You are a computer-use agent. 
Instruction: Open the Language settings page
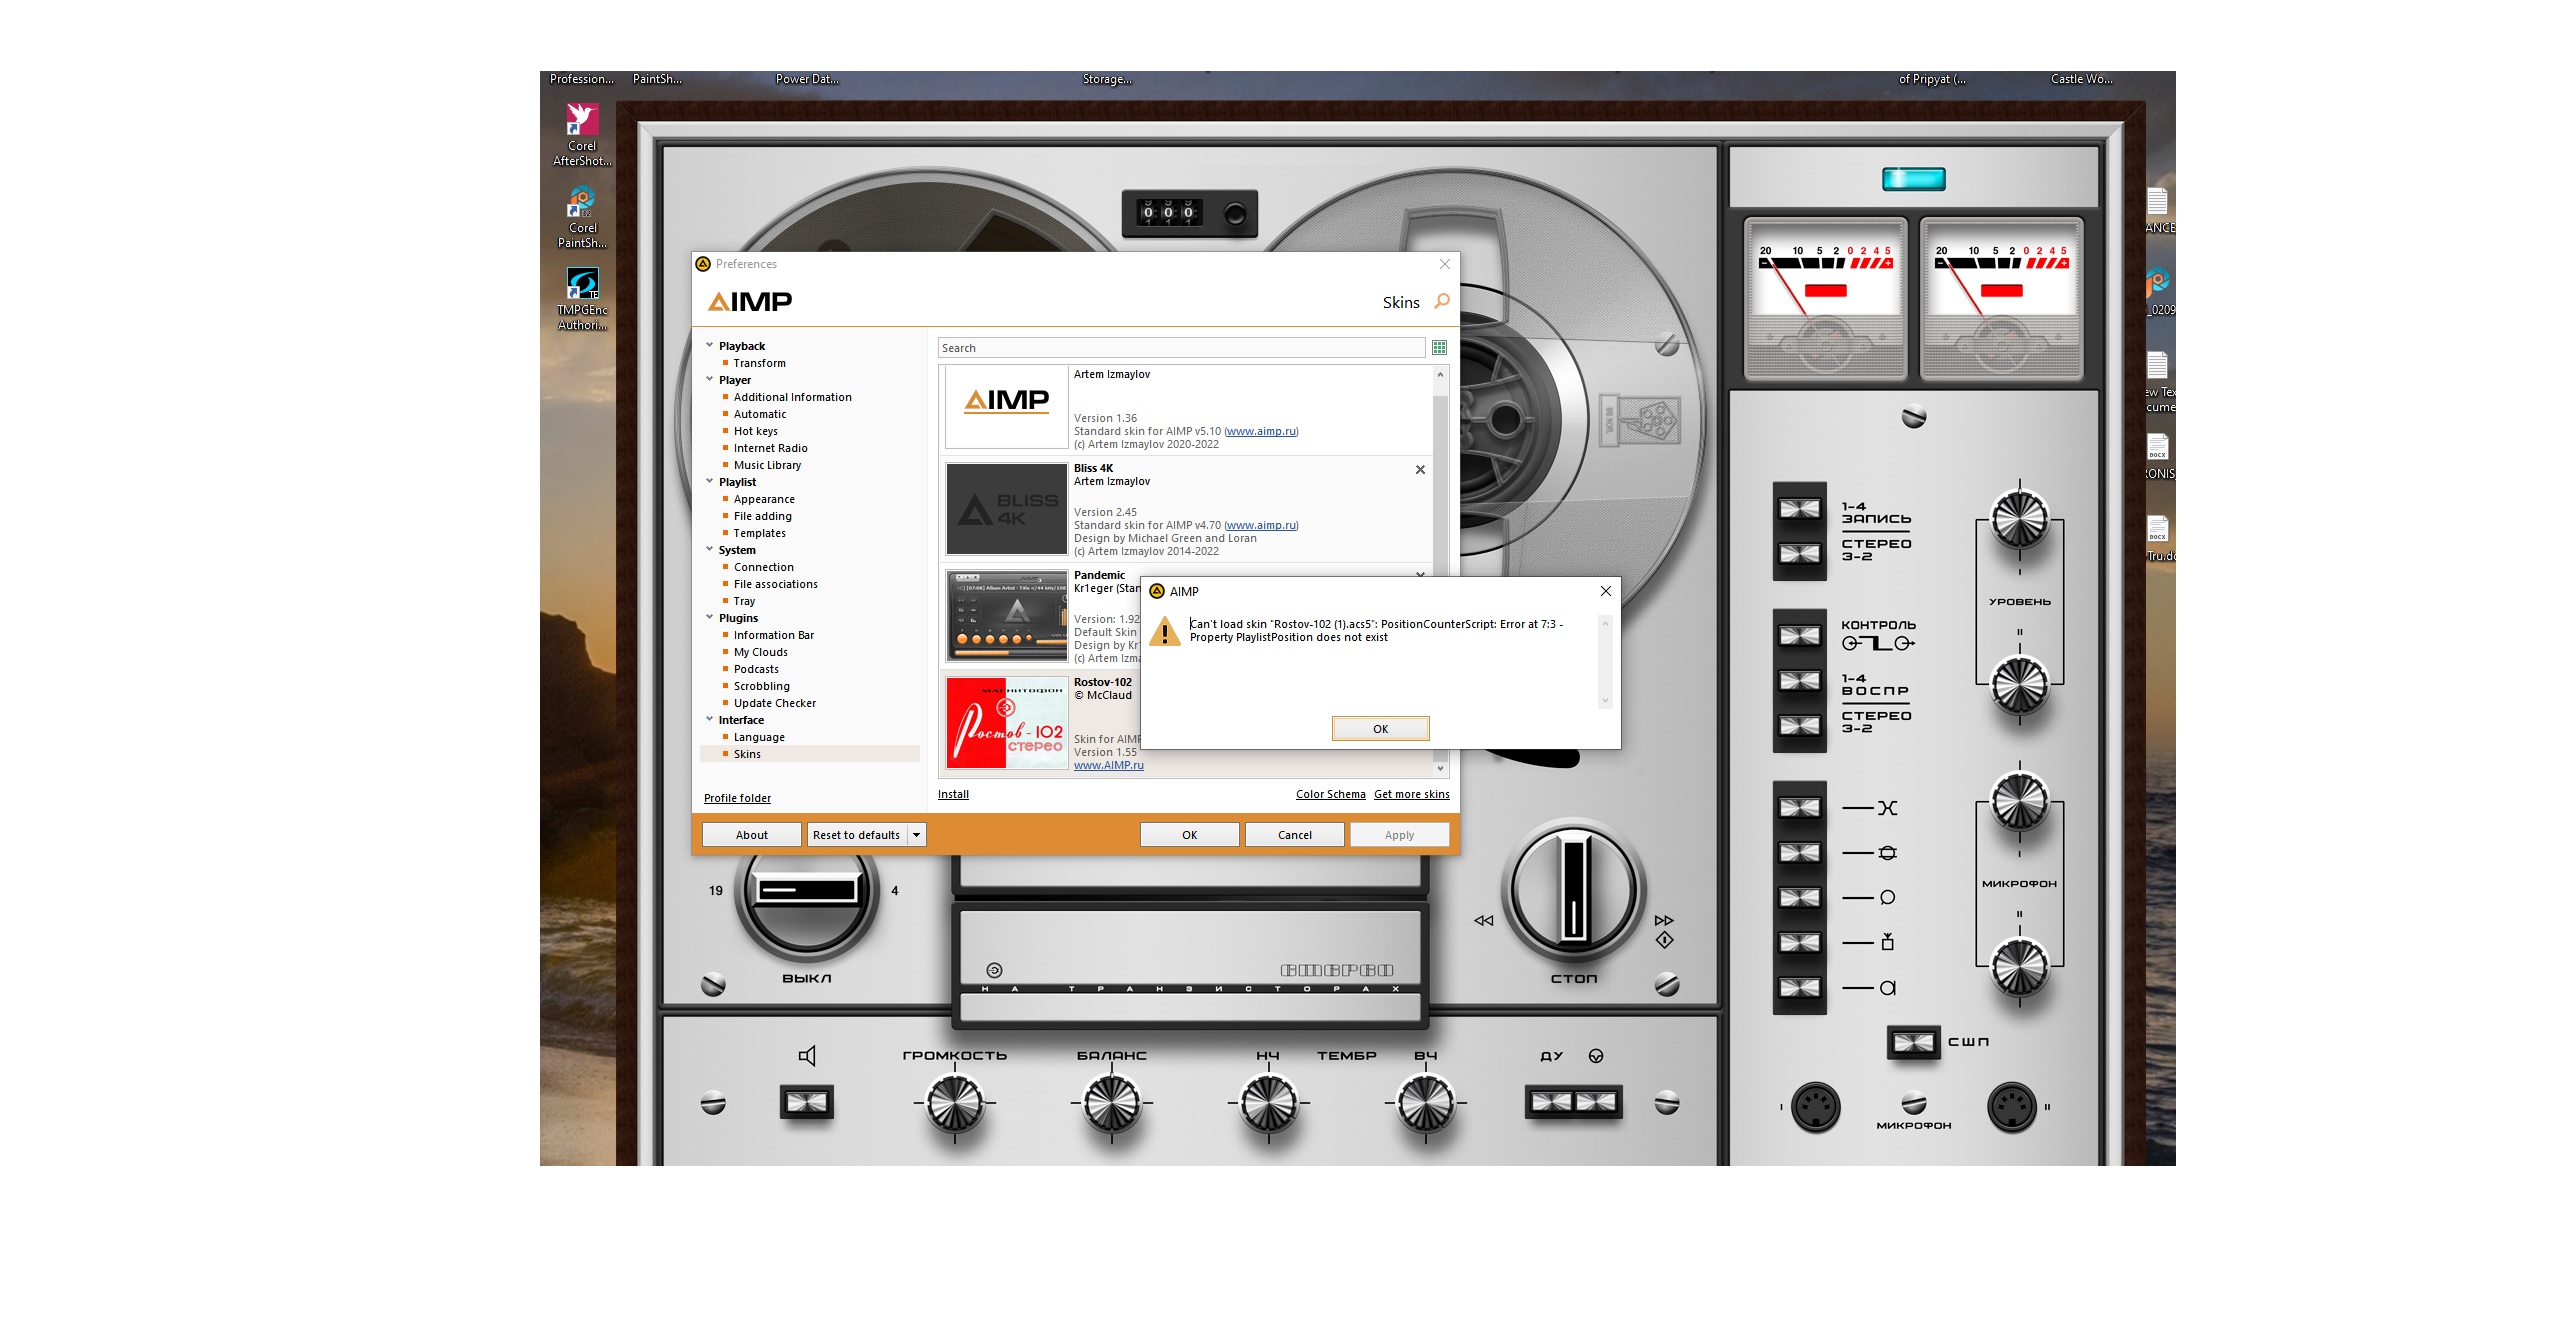click(759, 737)
